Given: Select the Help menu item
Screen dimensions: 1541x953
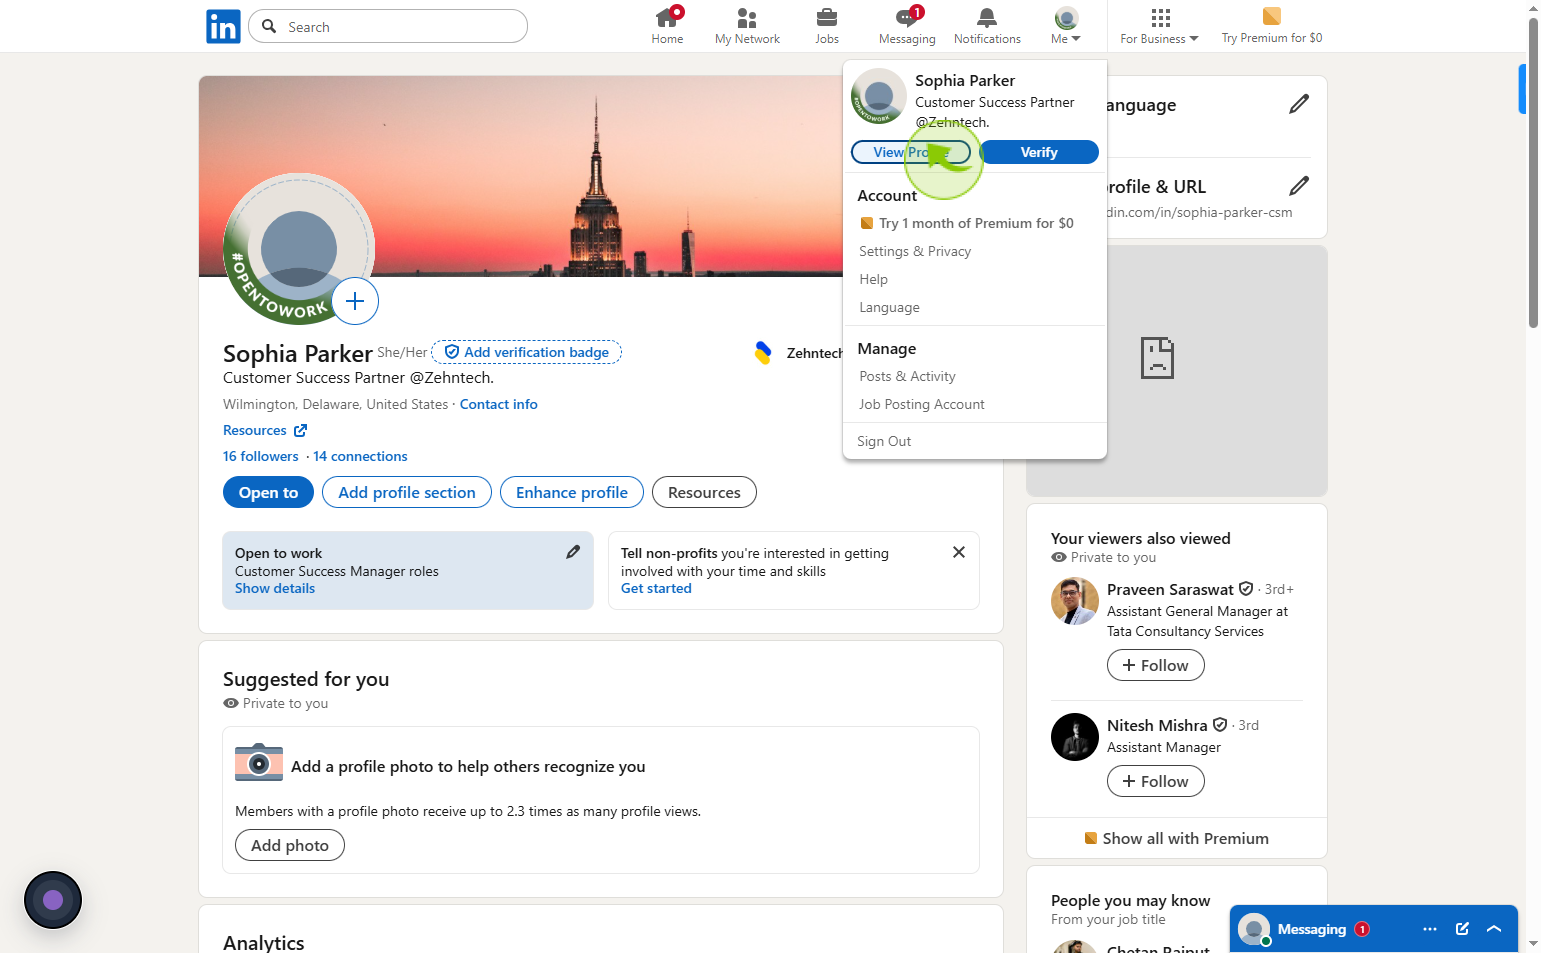Looking at the screenshot, I should point(873,279).
